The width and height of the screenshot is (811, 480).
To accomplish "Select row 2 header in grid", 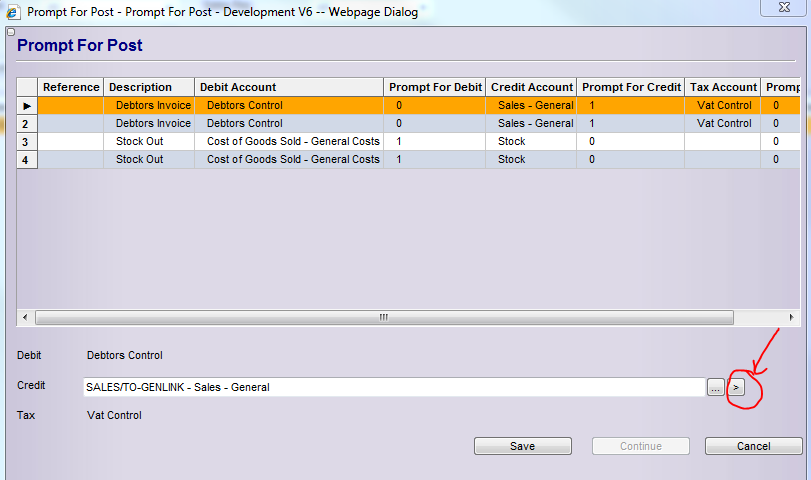I will [27, 124].
